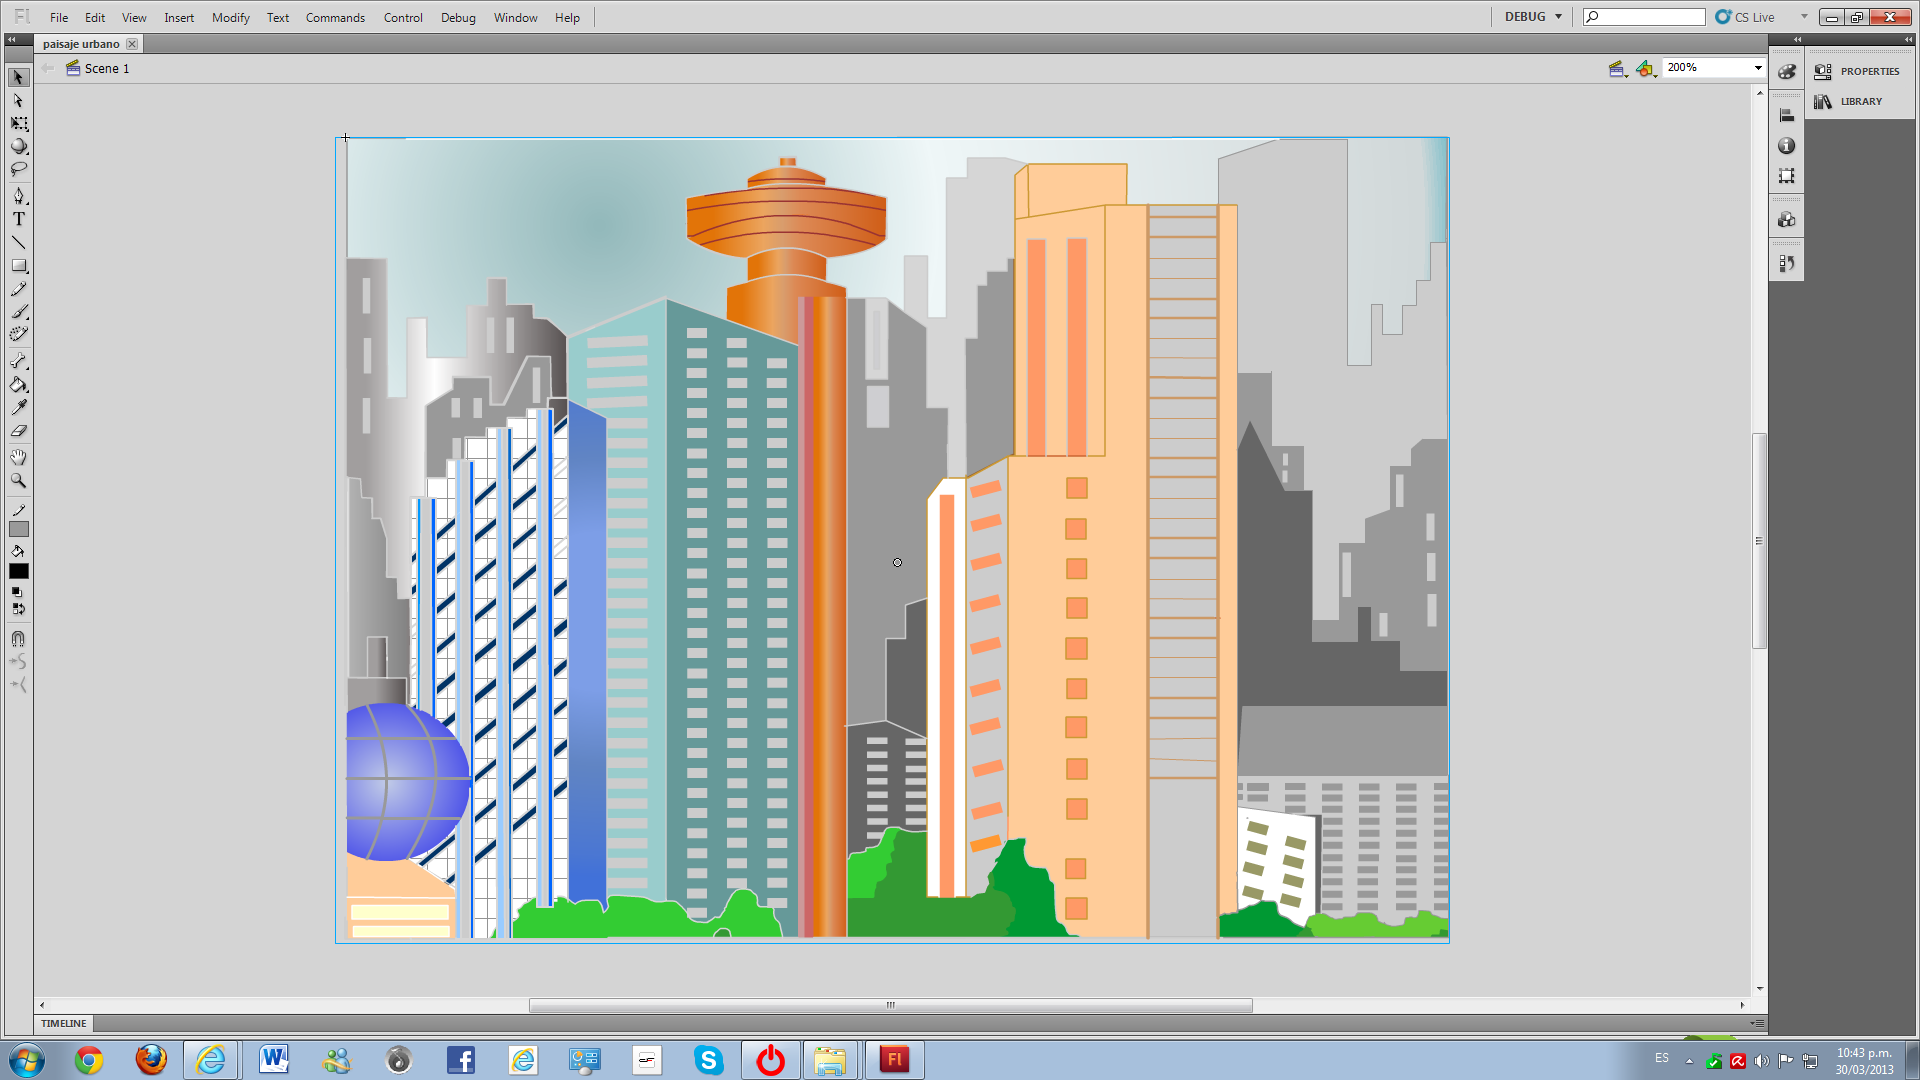The image size is (1920, 1080).
Task: Select the Lasso tool
Action: 18,169
